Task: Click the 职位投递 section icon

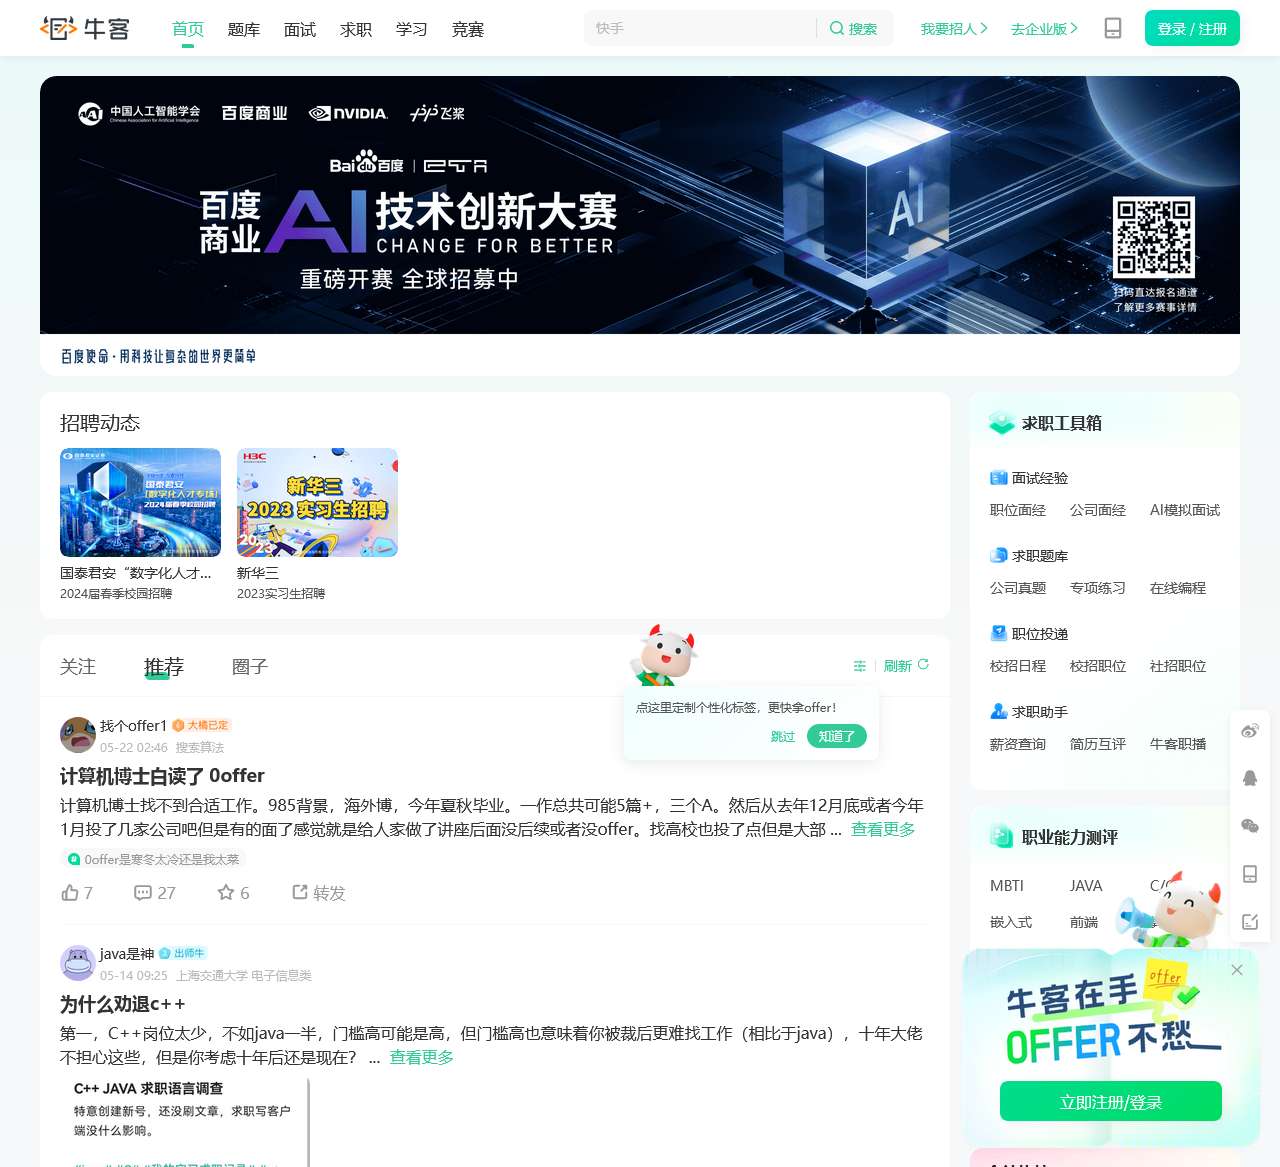Action: 998,634
